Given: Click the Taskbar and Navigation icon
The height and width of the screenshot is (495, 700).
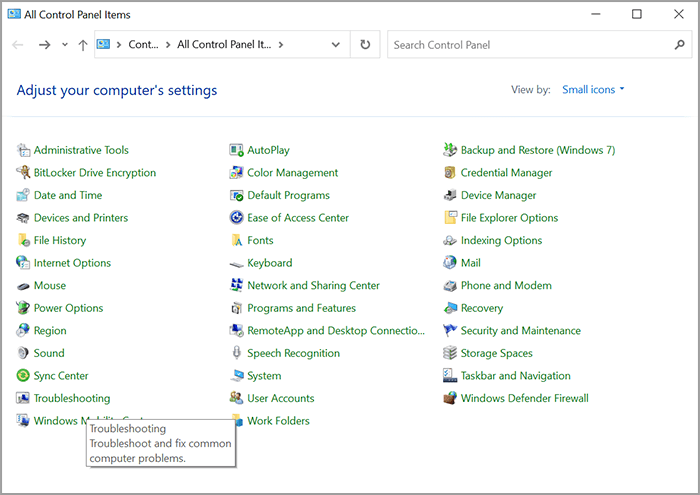Looking at the screenshot, I should pyautogui.click(x=450, y=376).
